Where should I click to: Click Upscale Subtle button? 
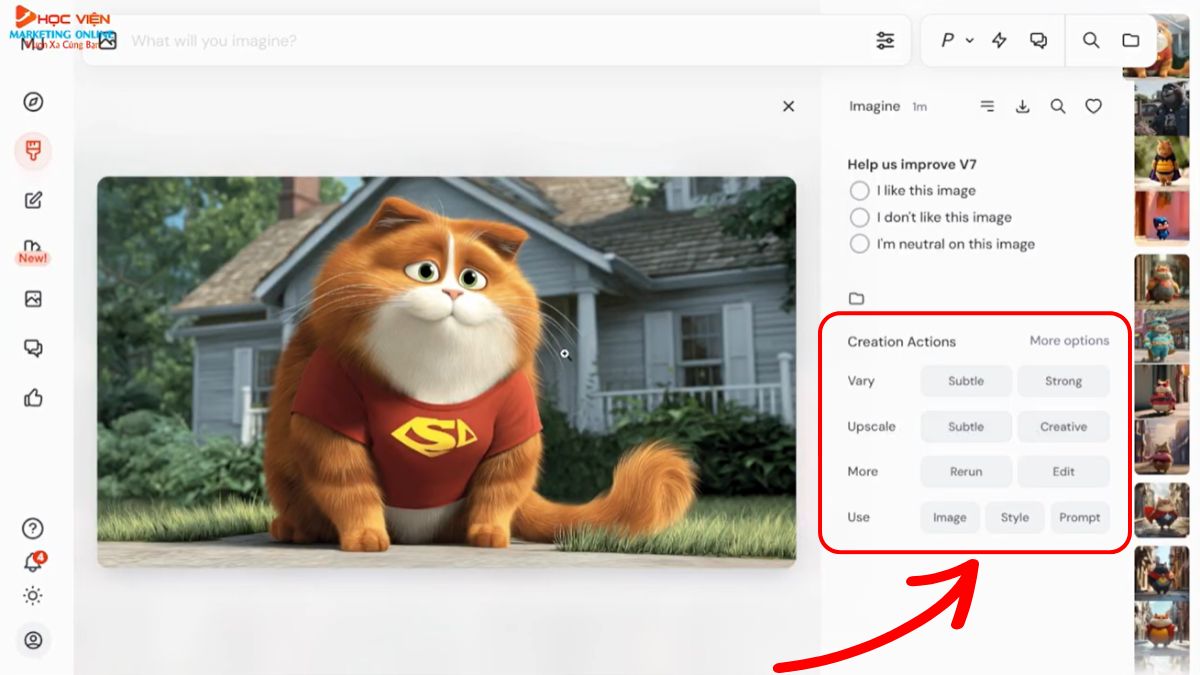pos(966,426)
